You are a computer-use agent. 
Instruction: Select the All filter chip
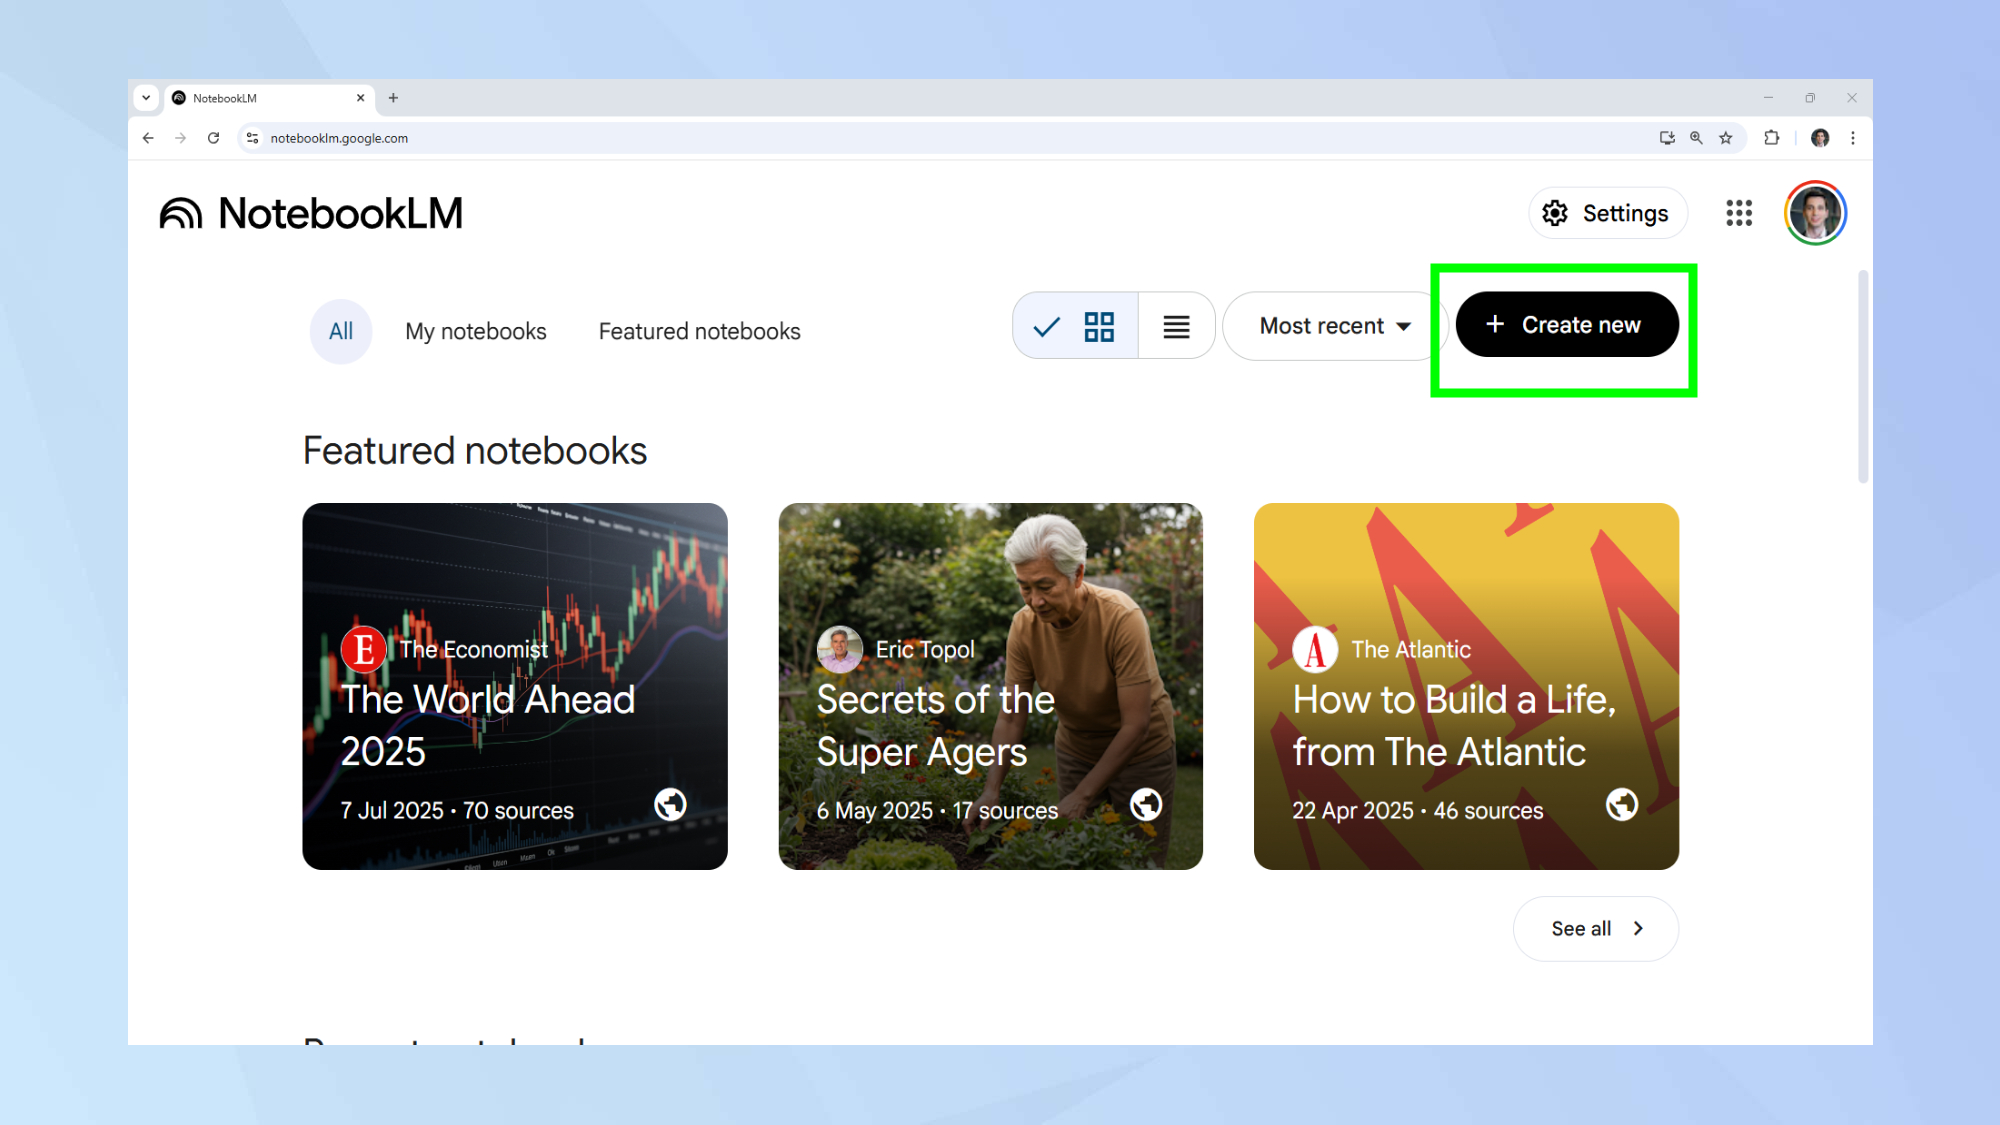(341, 331)
